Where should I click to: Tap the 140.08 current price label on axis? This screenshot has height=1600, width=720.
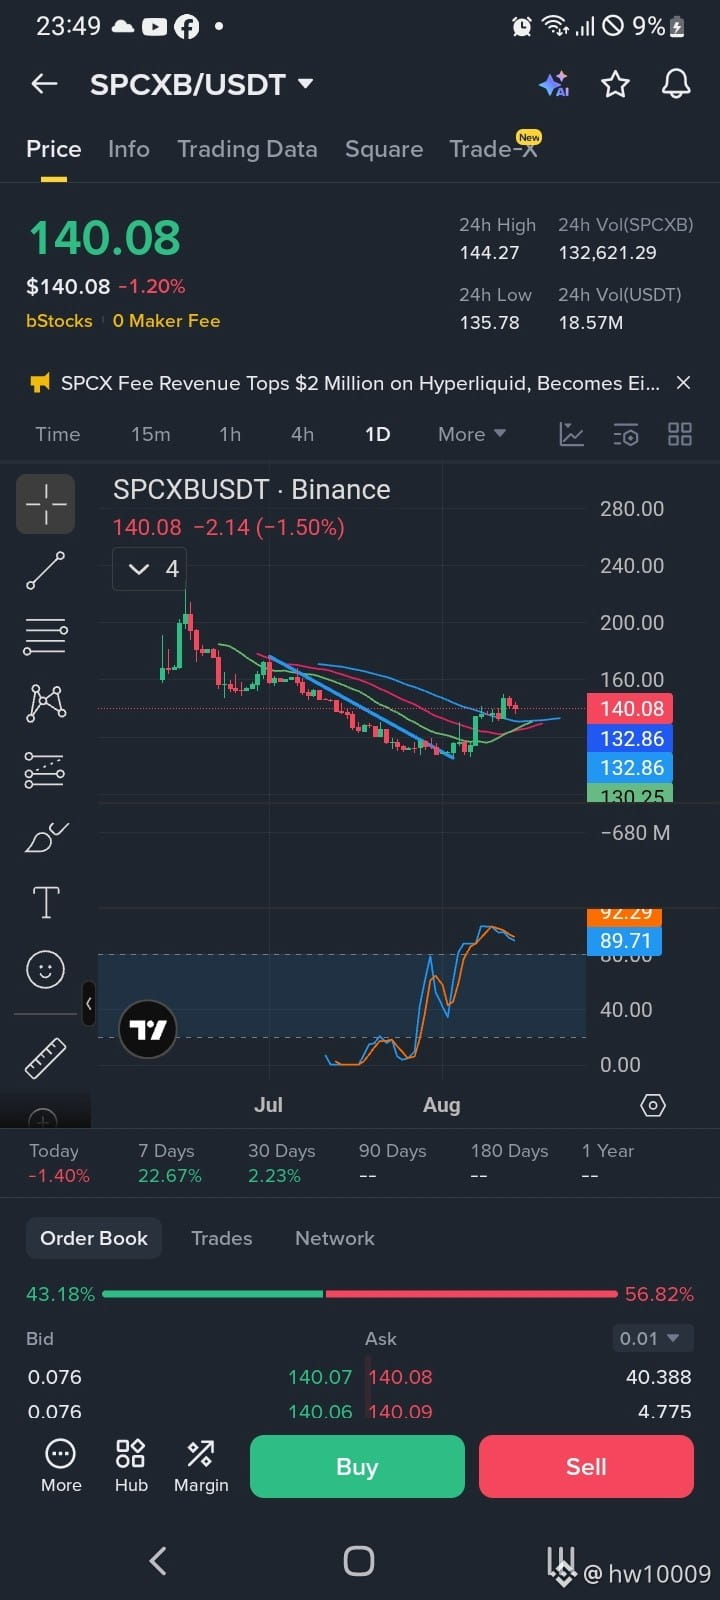click(x=630, y=708)
